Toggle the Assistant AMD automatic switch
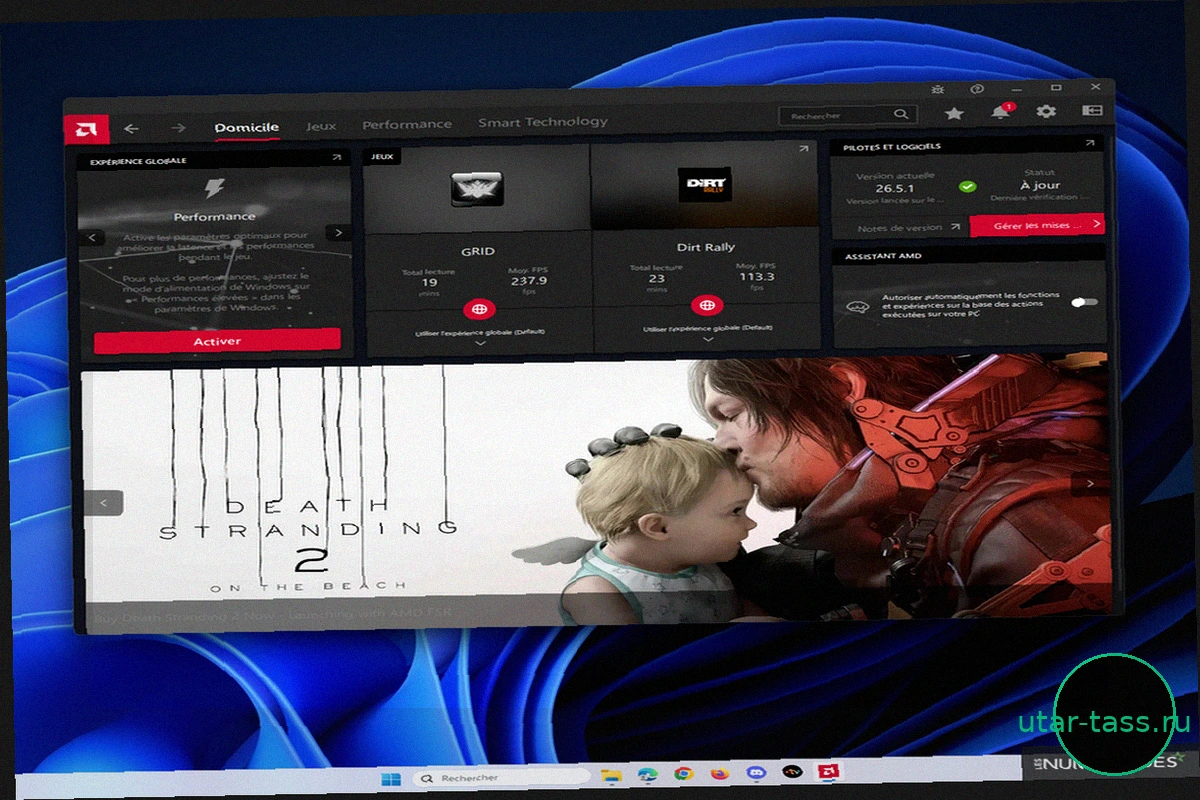1200x800 pixels. [x=1084, y=302]
